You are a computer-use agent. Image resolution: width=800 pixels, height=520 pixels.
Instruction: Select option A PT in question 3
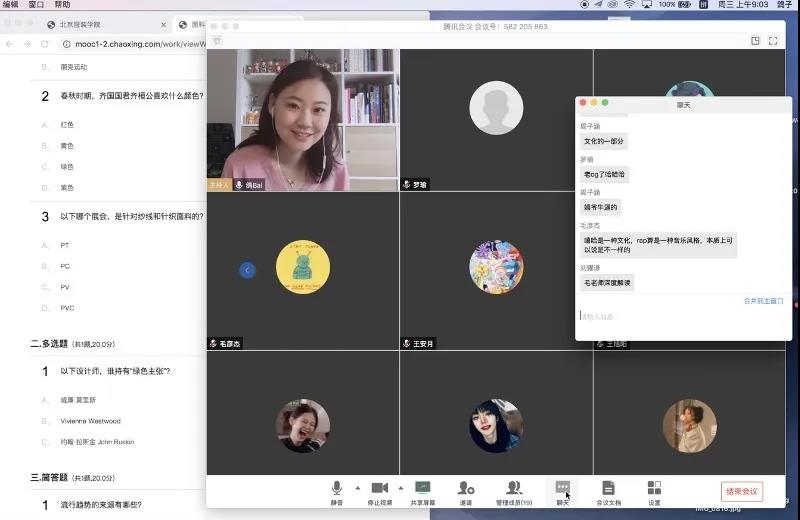pos(64,245)
